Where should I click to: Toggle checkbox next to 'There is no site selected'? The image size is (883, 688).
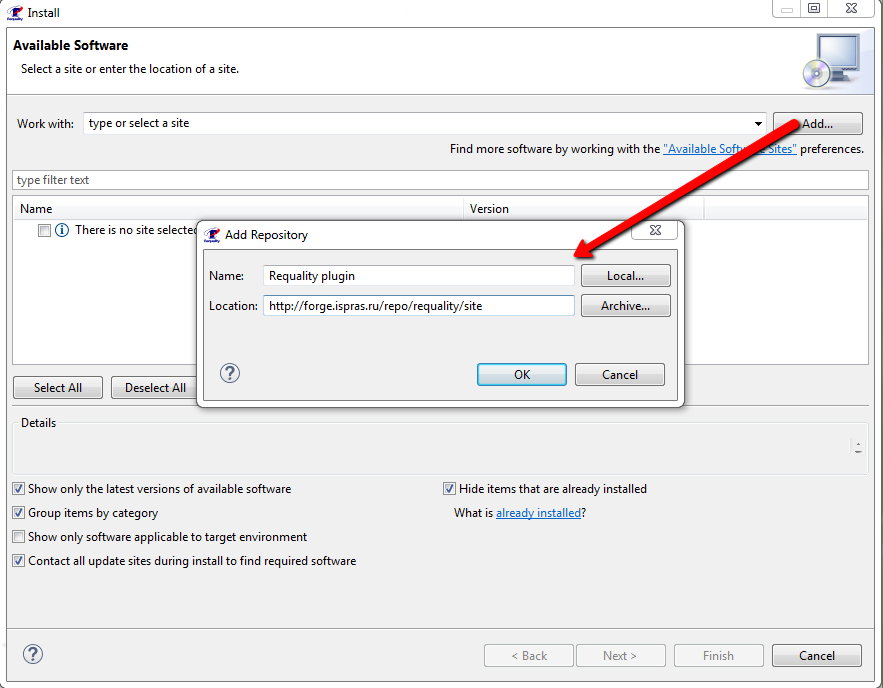(44, 230)
